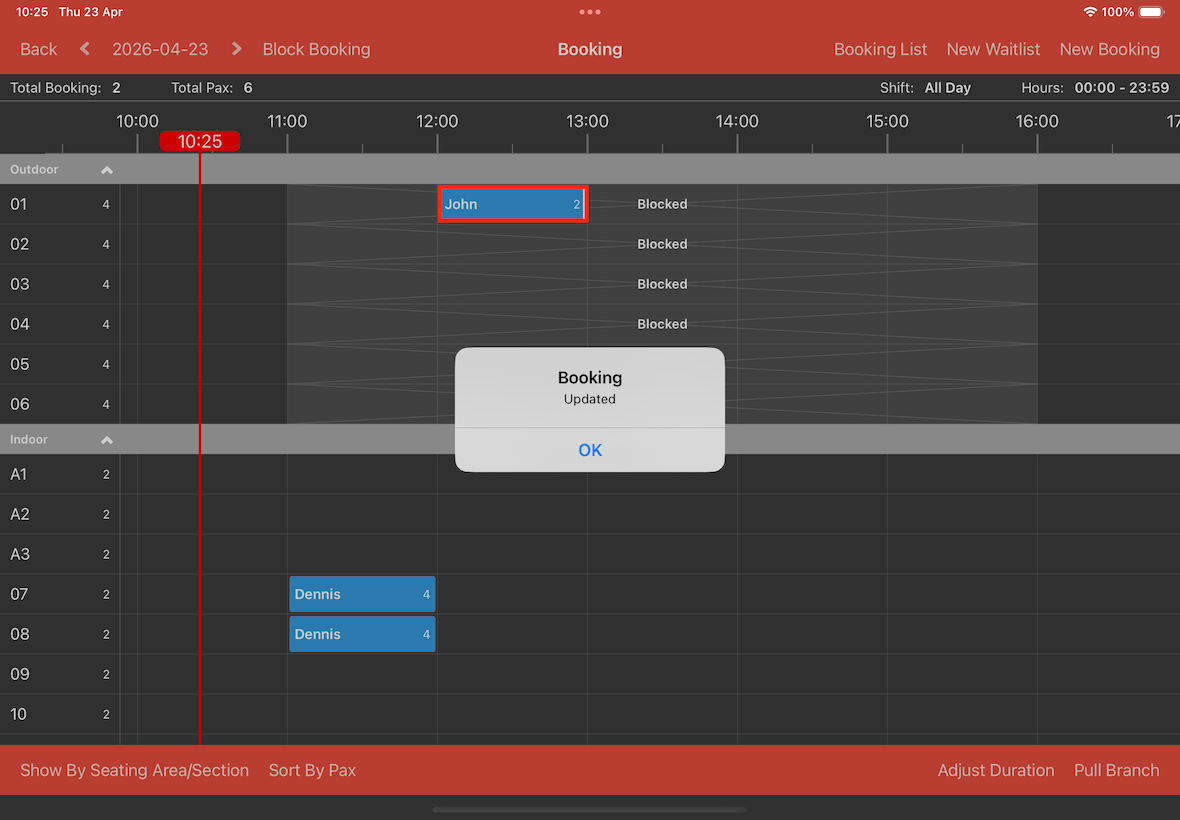The height and width of the screenshot is (820, 1180).
Task: Select Dennis booking on table 08
Action: pos(362,634)
